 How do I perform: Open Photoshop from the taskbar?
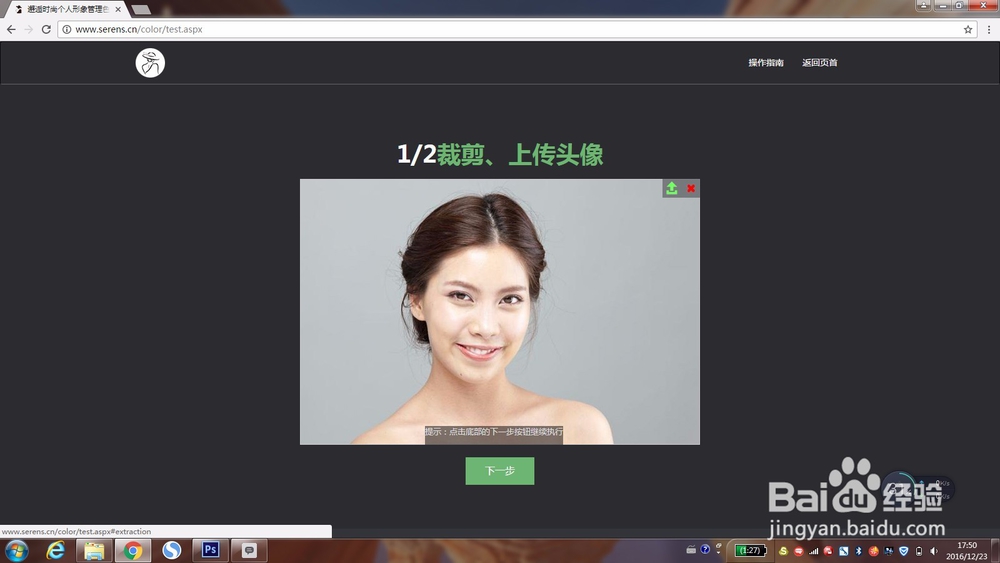[x=210, y=550]
